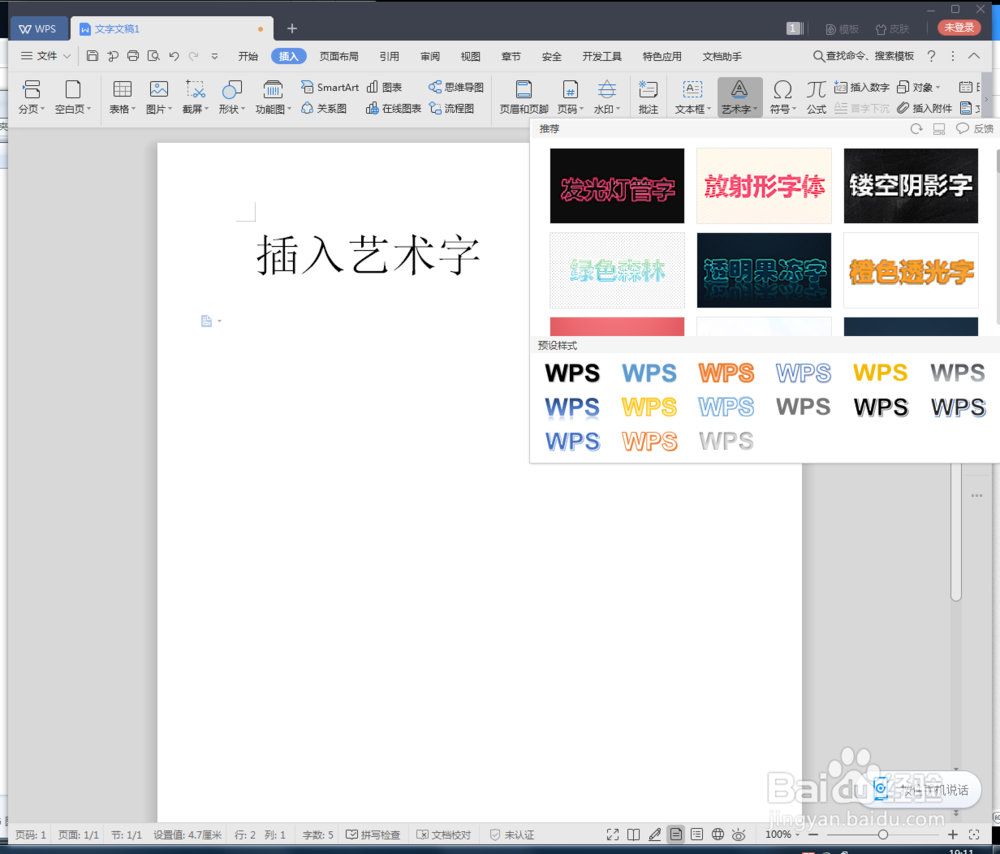Click the 水印 watermark icon

click(x=607, y=97)
